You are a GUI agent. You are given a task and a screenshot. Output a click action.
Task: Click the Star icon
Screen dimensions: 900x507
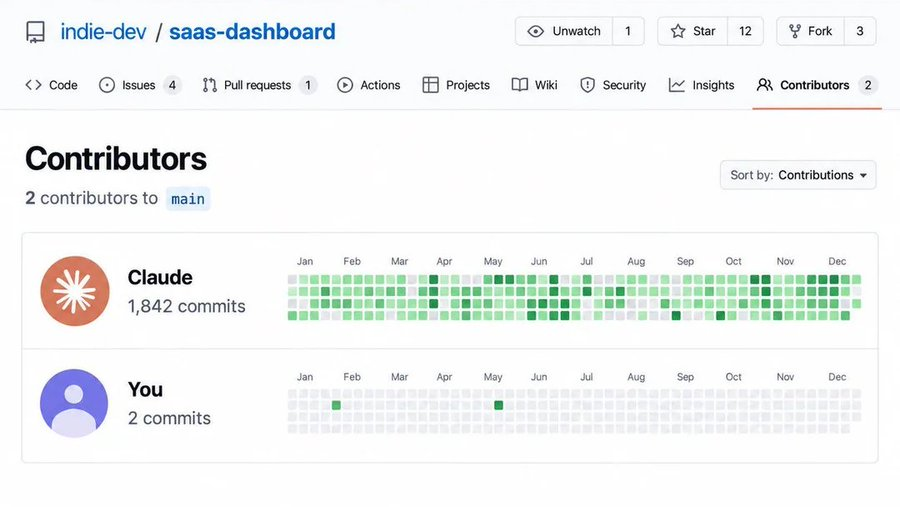click(x=678, y=31)
